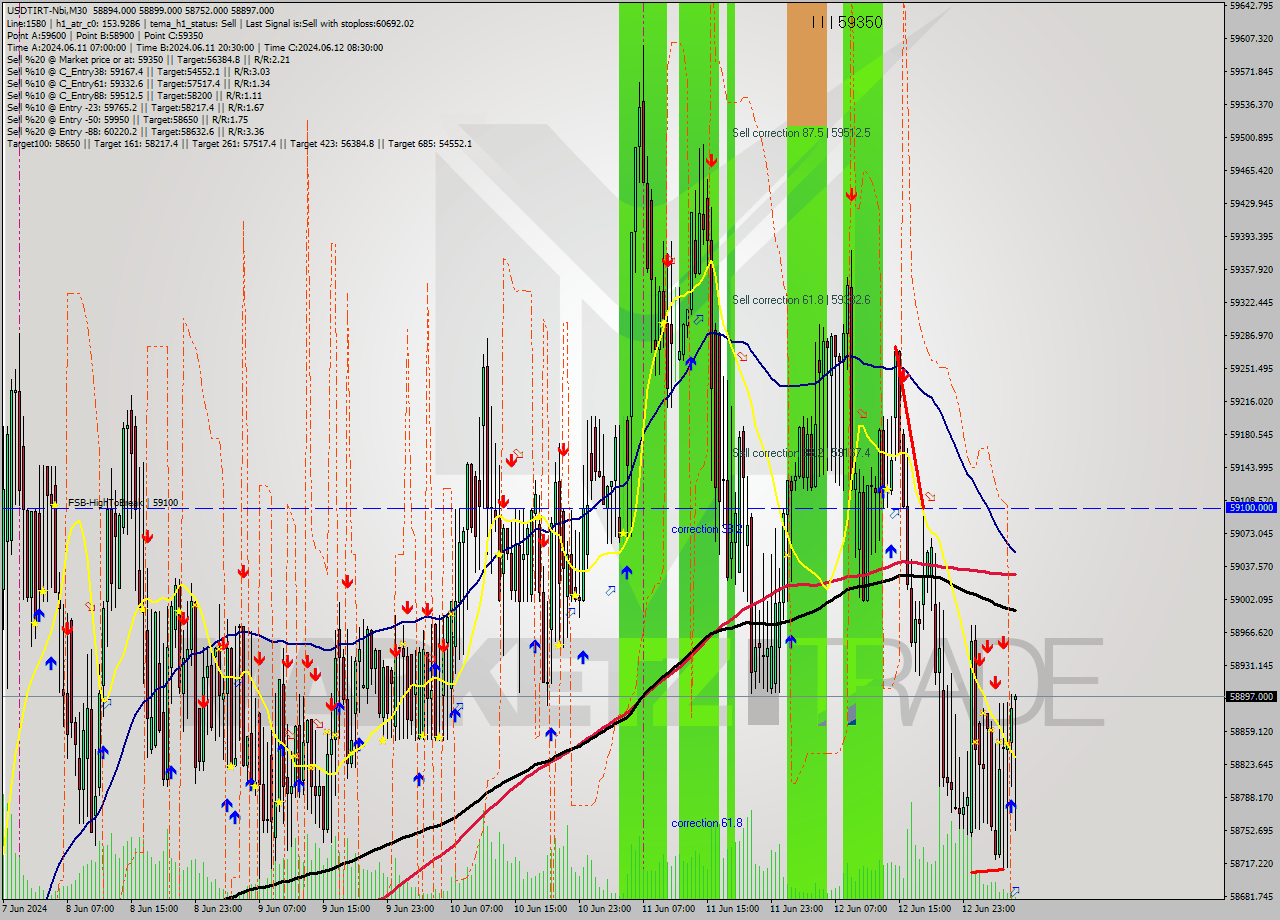The height and width of the screenshot is (920, 1280).
Task: Click the '11 Jun 23:00' time axis label
Action: 796,909
